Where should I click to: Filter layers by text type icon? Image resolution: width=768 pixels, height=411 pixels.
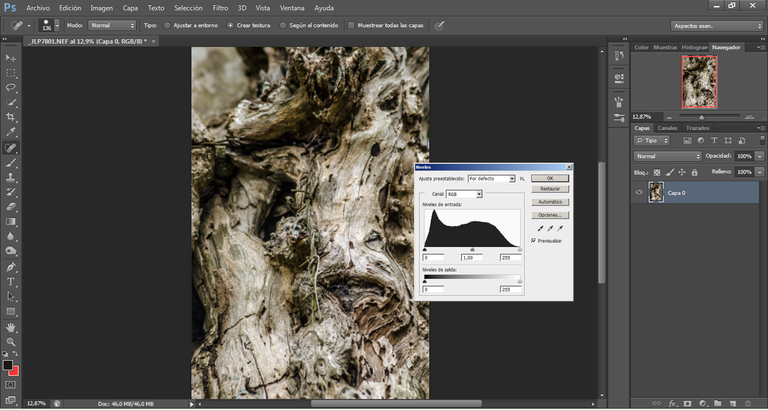click(714, 141)
